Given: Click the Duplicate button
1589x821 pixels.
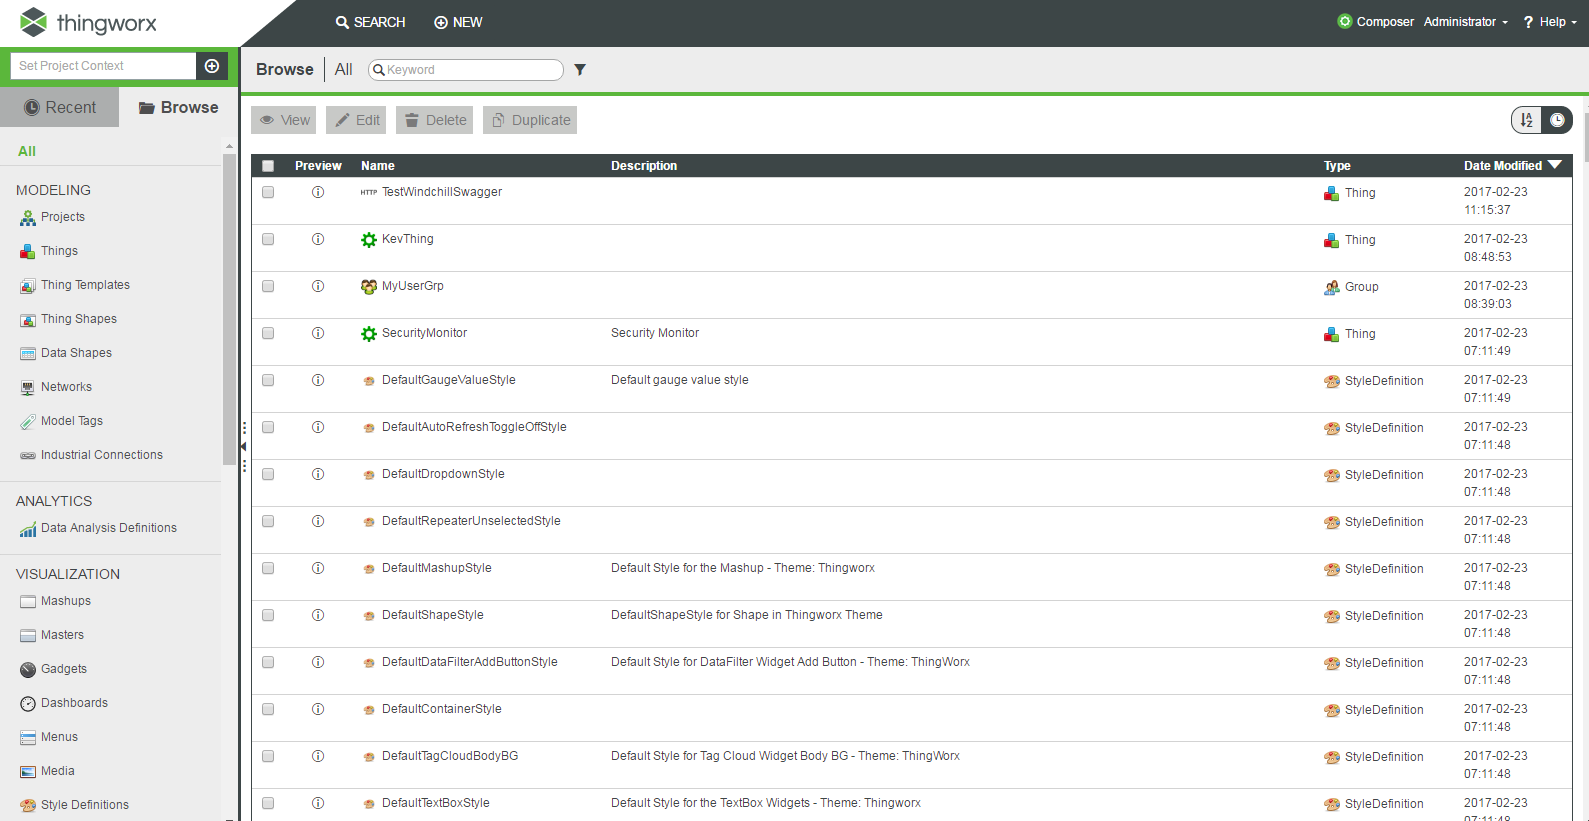Looking at the screenshot, I should (530, 120).
